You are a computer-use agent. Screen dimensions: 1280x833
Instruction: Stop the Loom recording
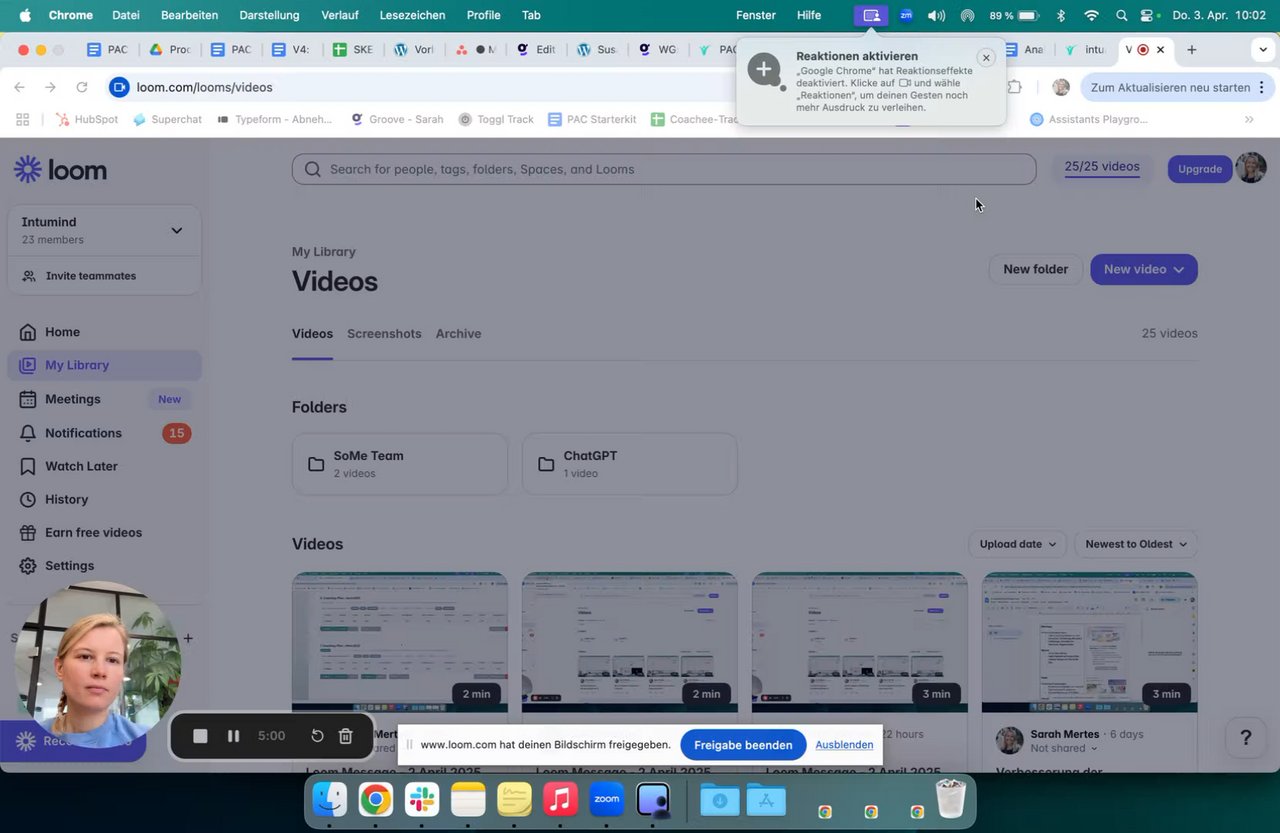pos(200,736)
